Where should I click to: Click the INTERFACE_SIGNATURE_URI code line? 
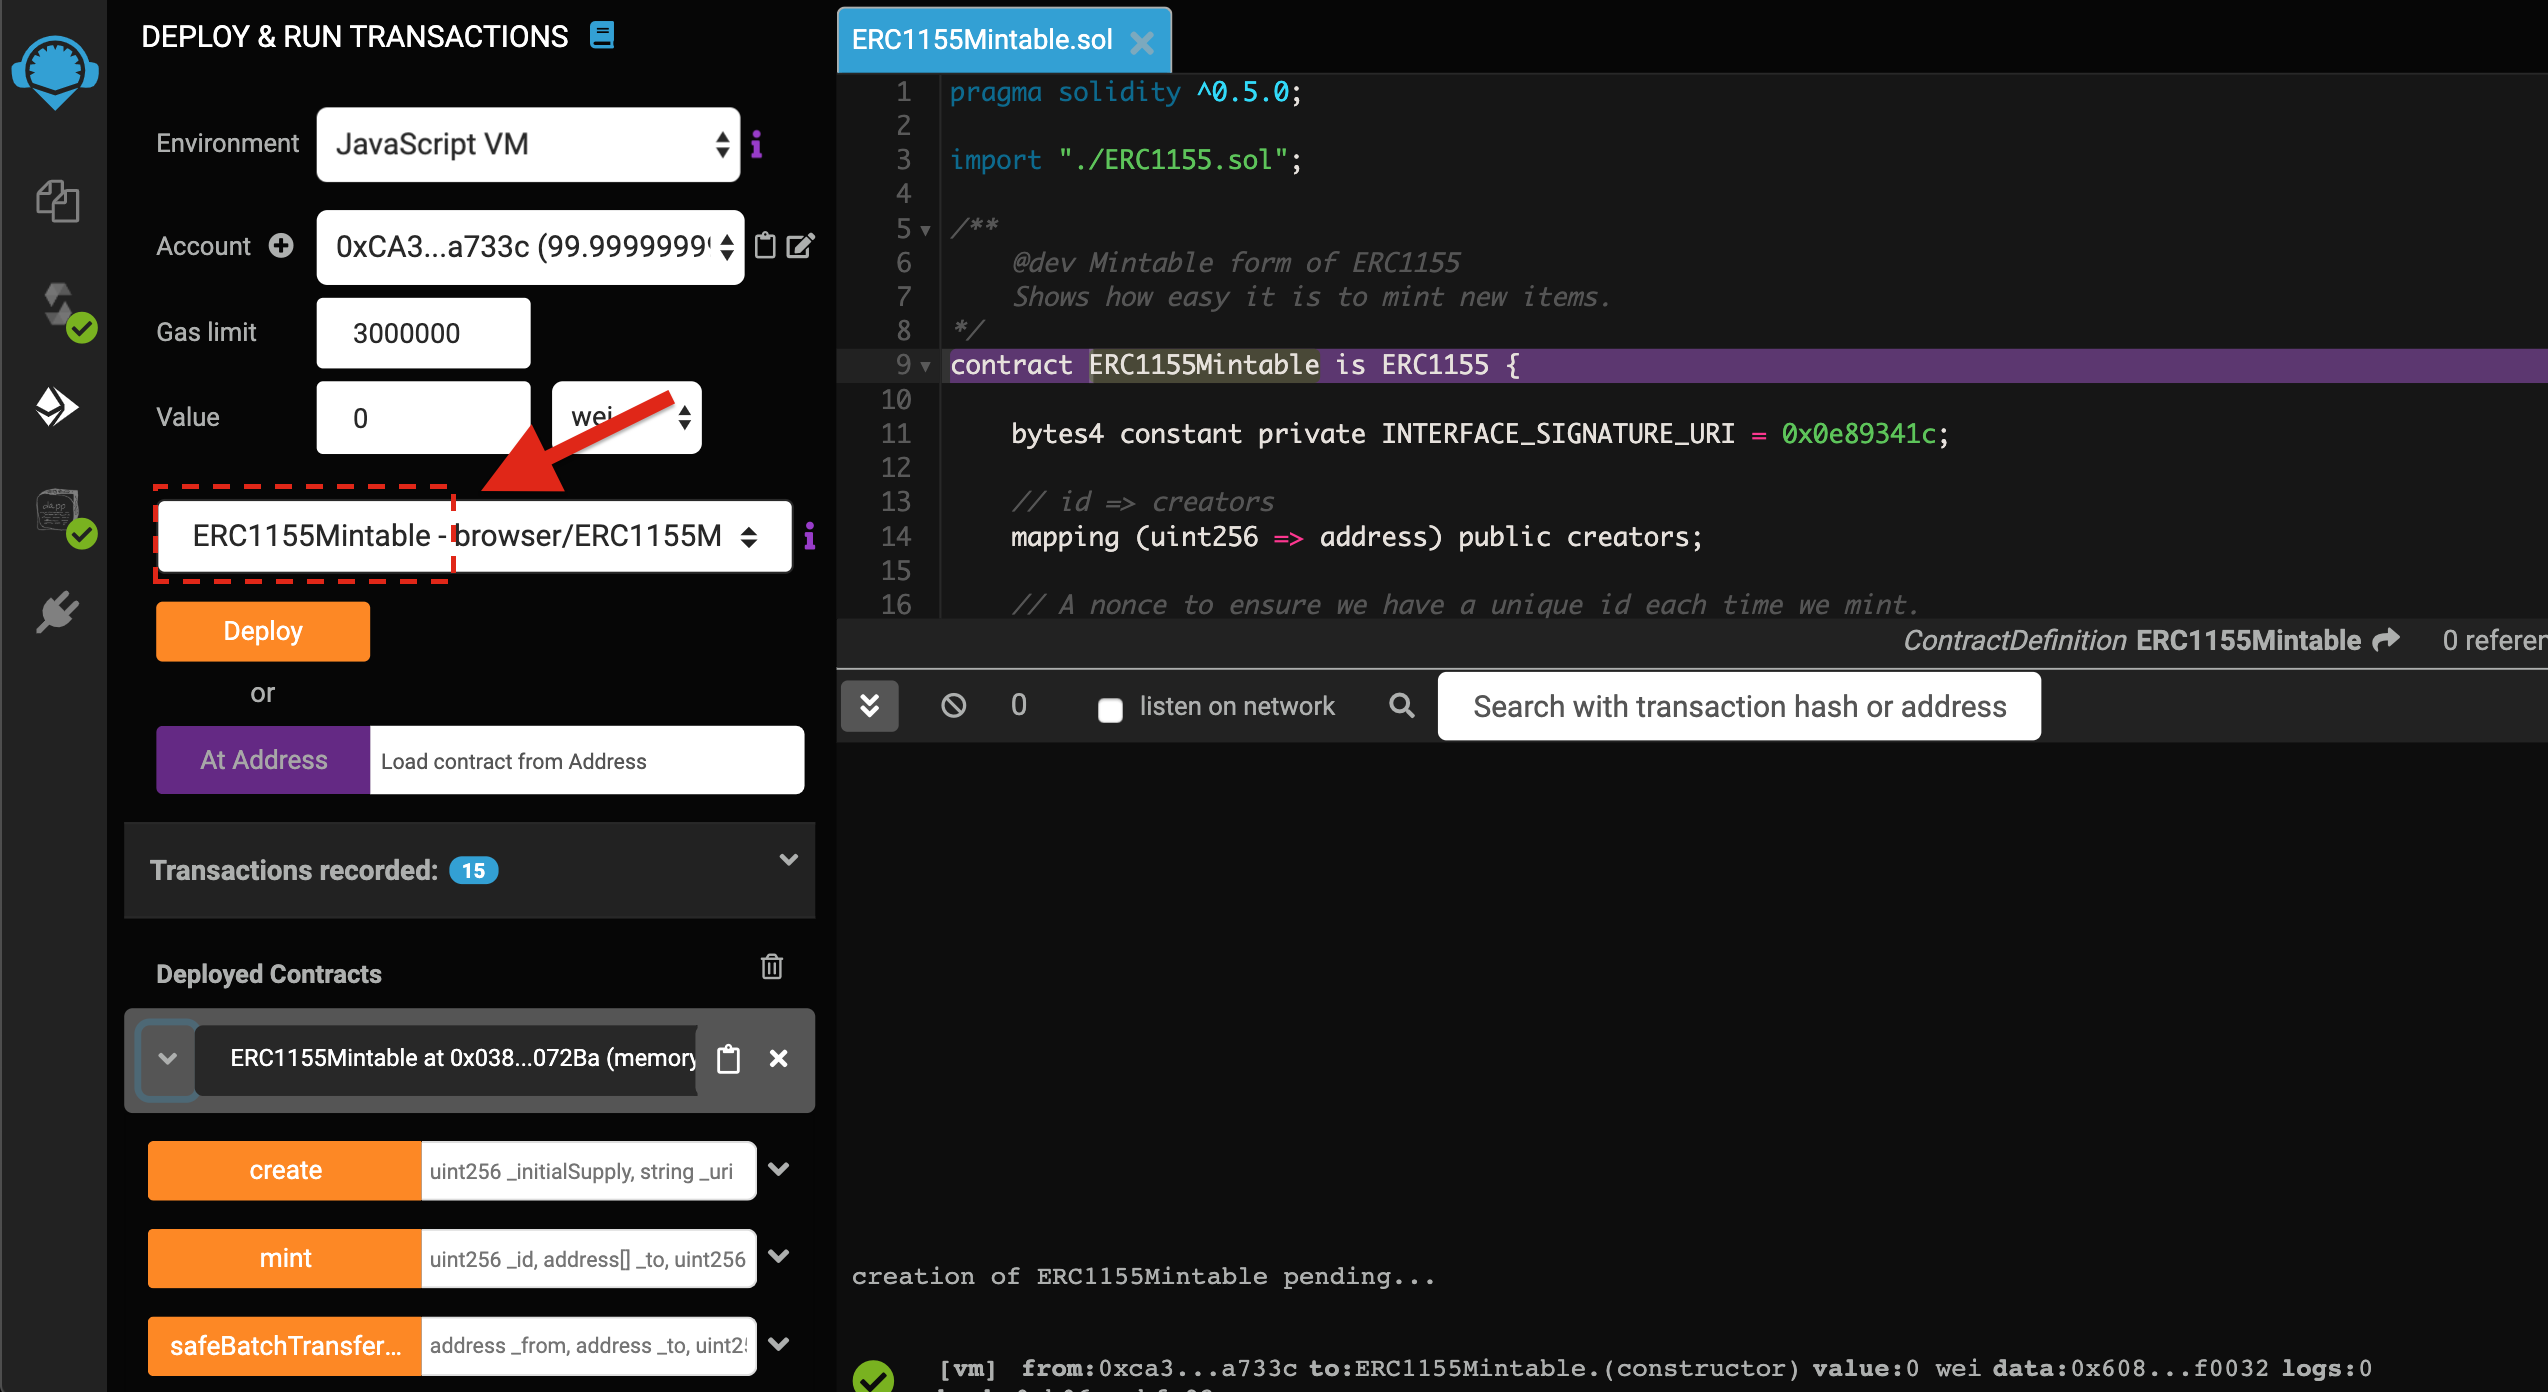(x=1480, y=434)
